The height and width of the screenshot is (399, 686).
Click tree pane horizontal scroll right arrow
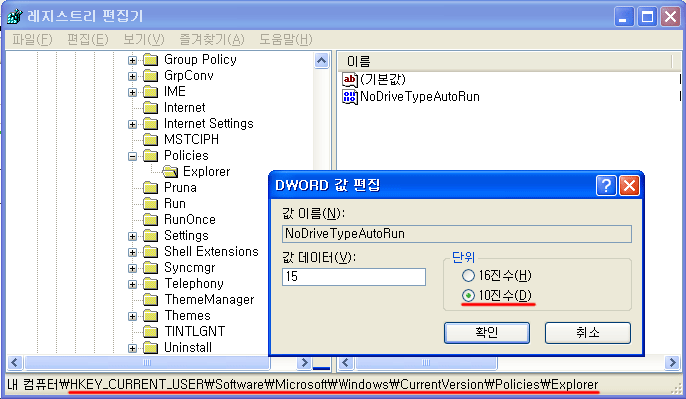coord(303,363)
